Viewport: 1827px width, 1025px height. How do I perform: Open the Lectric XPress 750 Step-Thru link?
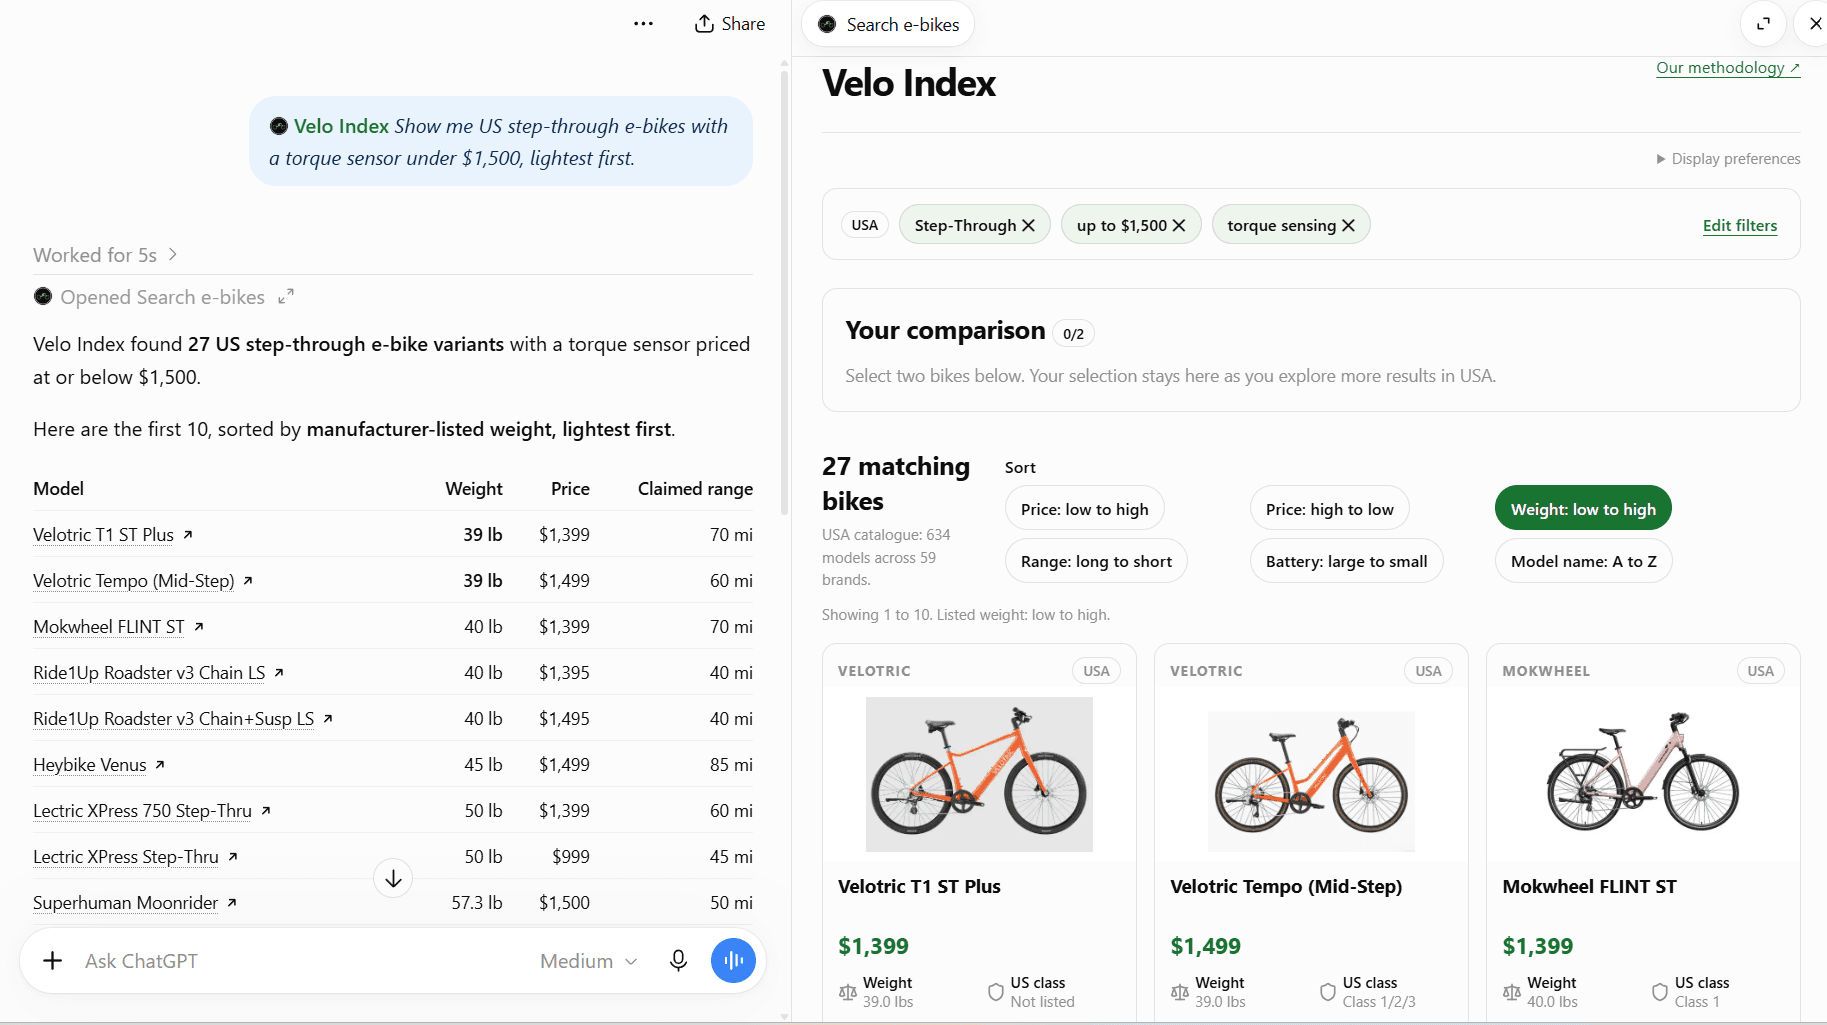click(142, 811)
